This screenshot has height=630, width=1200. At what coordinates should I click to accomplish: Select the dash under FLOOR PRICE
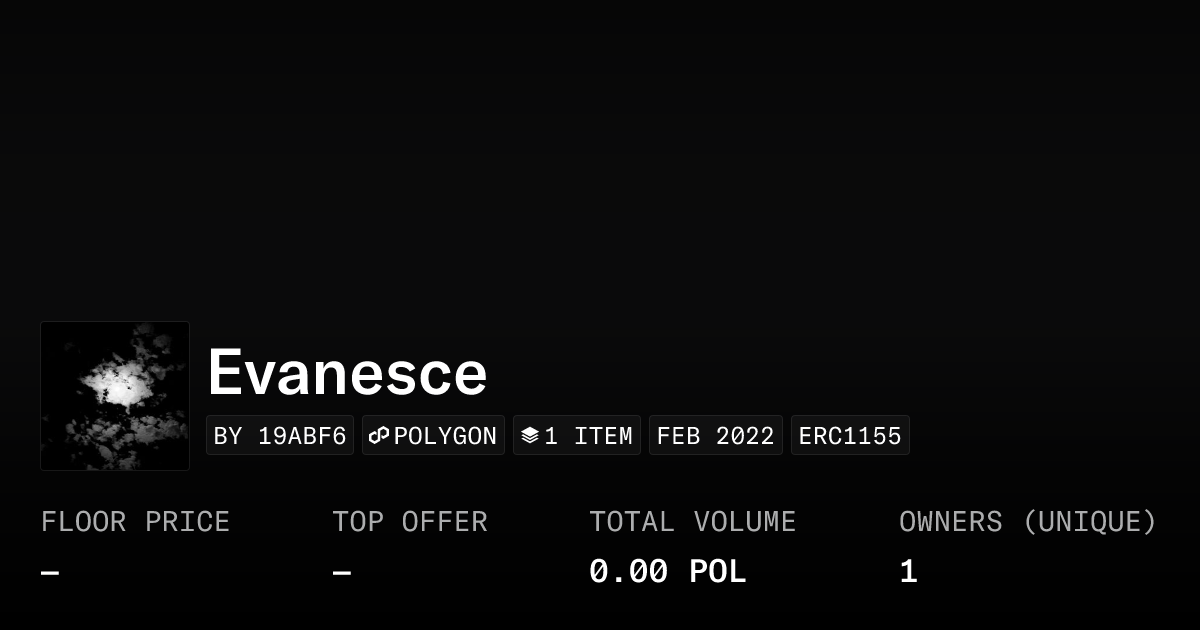(x=50, y=573)
